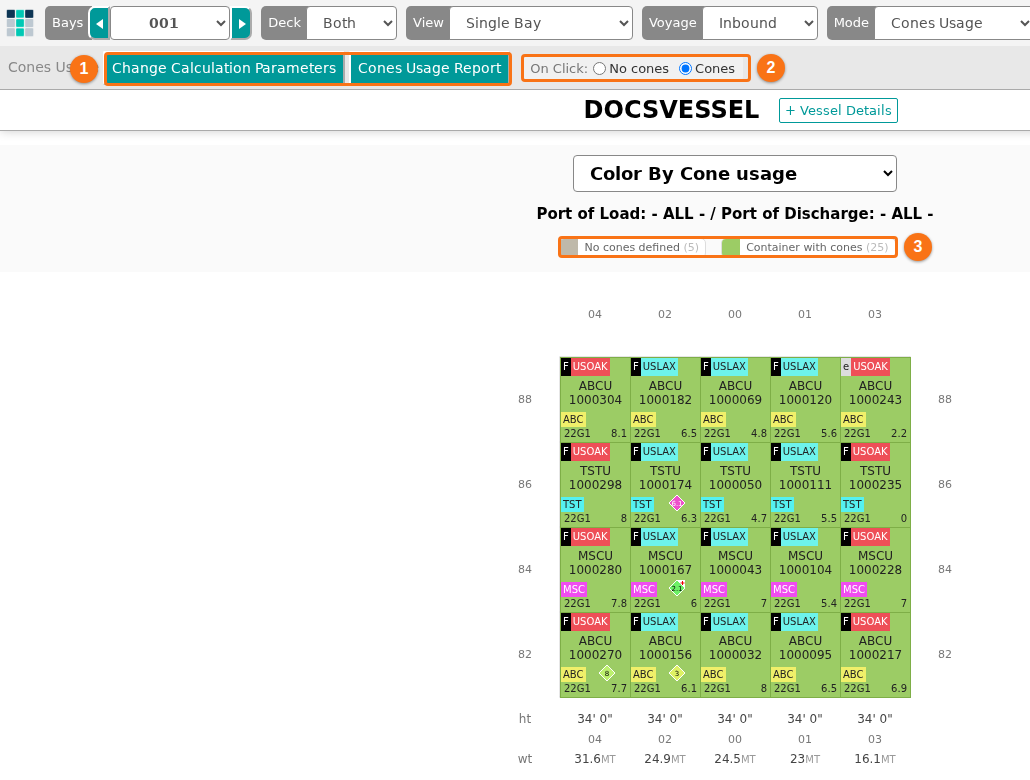Select the No cones radio option

pyautogui.click(x=599, y=68)
